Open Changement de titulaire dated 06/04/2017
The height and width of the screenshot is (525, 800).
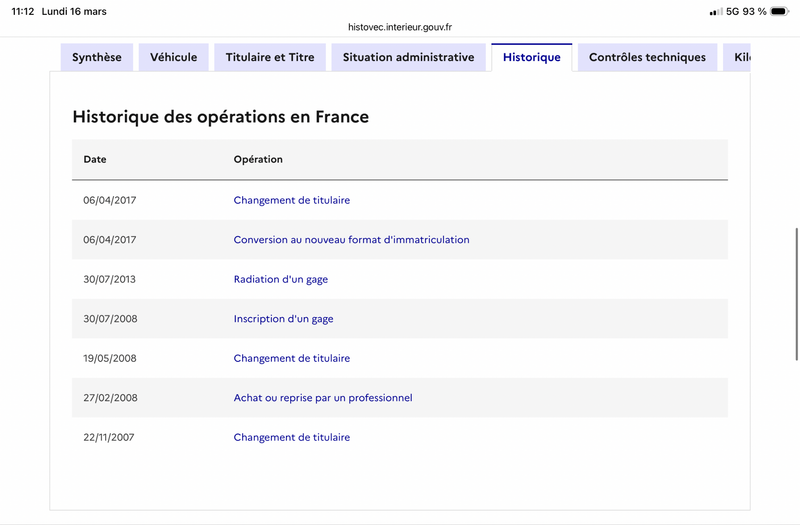click(292, 200)
